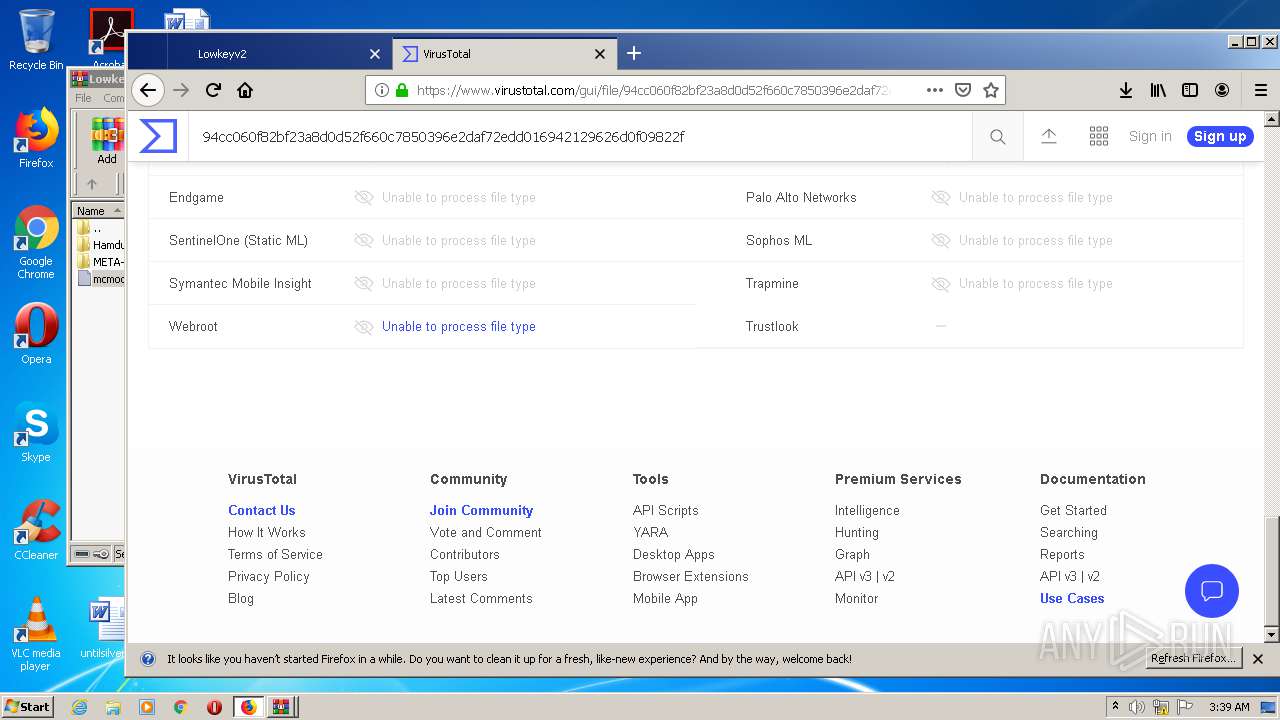Reload the VirusTotal page
This screenshot has width=1280, height=720.
213,90
